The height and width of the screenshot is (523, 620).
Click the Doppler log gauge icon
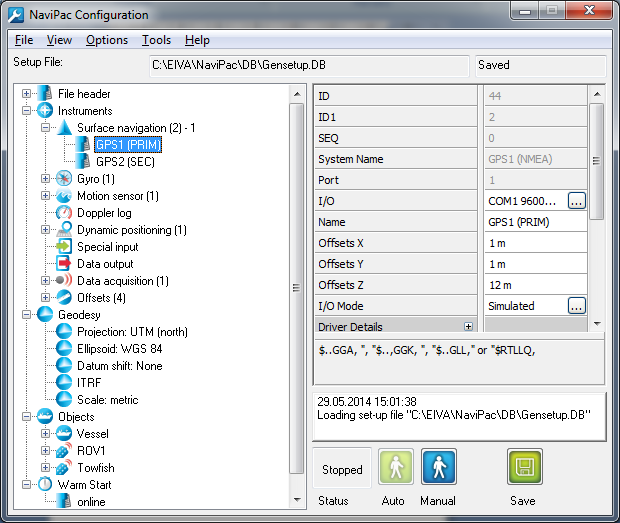[64, 213]
